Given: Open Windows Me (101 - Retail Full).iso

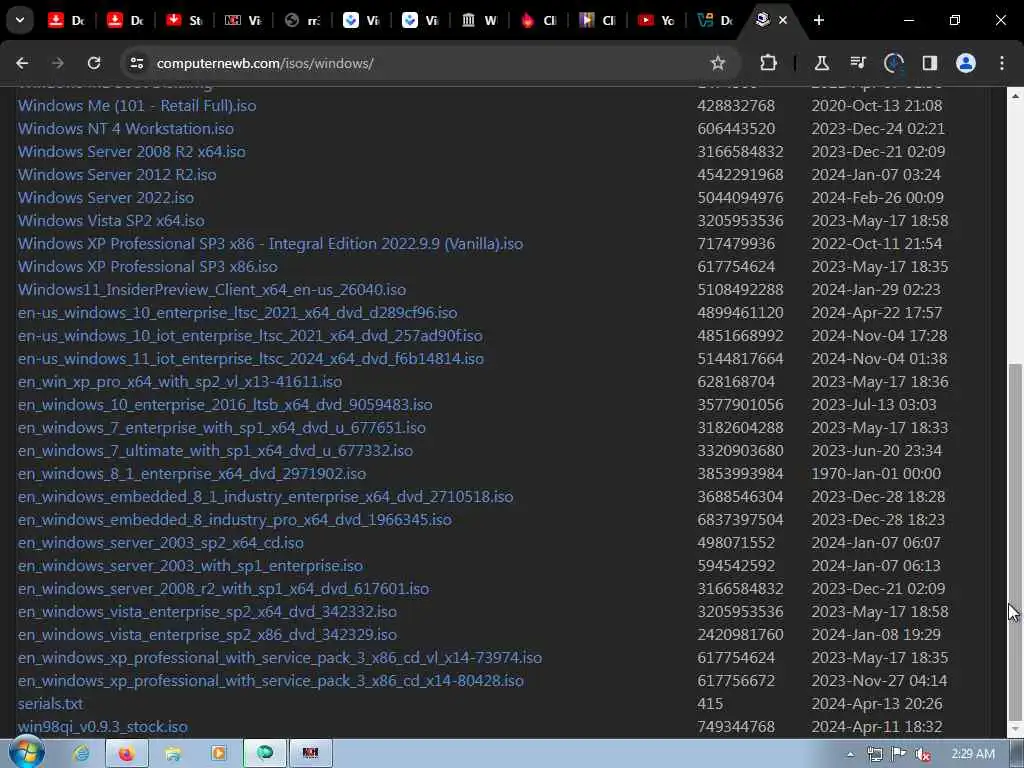Looking at the screenshot, I should click(136, 106).
